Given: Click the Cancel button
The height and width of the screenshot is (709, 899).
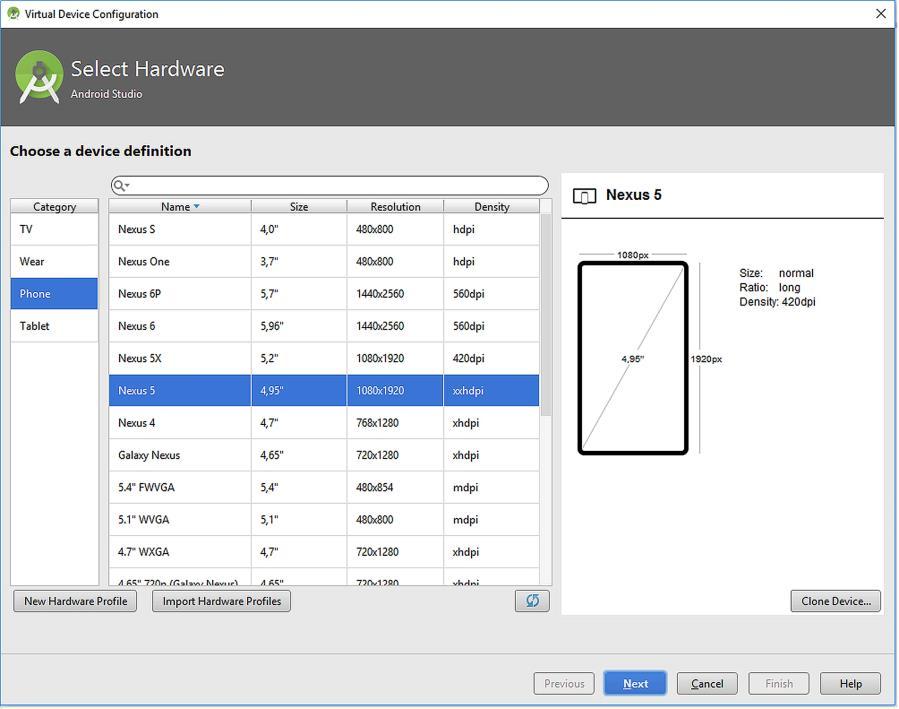Looking at the screenshot, I should 707,683.
